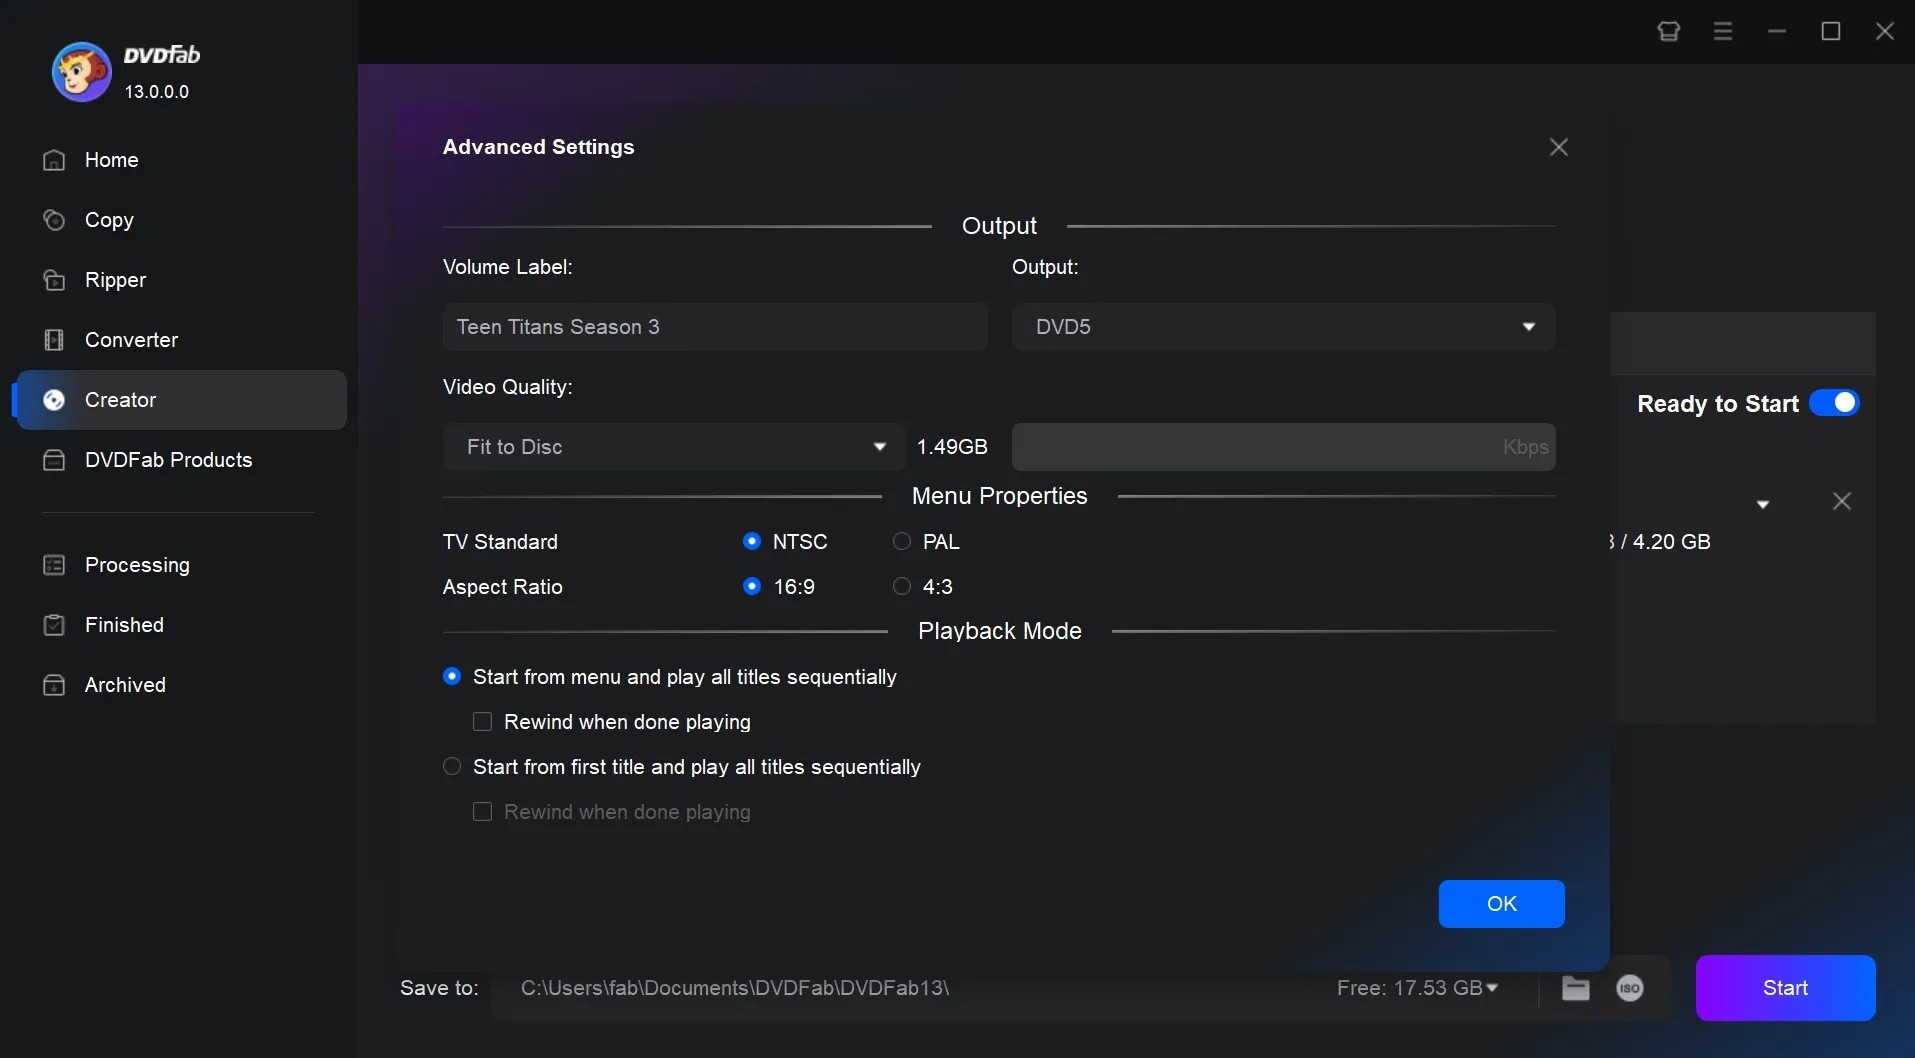1915x1058 pixels.
Task: Open the Home section in sidebar
Action: 110,160
